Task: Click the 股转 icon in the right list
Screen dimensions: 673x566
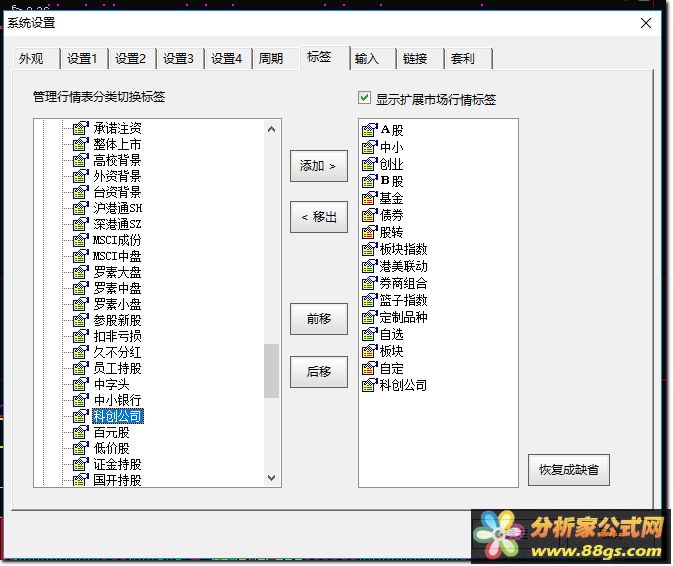Action: point(370,232)
